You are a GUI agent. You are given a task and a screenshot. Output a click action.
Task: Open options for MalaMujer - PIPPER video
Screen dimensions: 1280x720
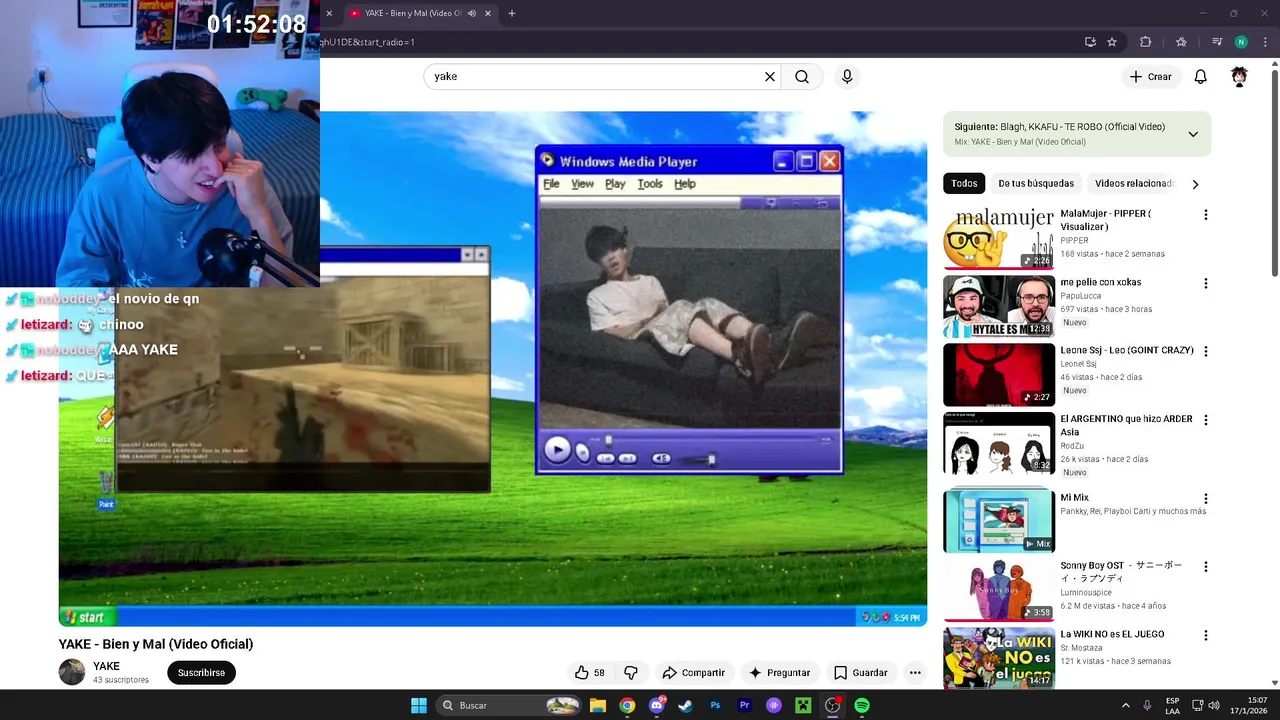(1205, 215)
